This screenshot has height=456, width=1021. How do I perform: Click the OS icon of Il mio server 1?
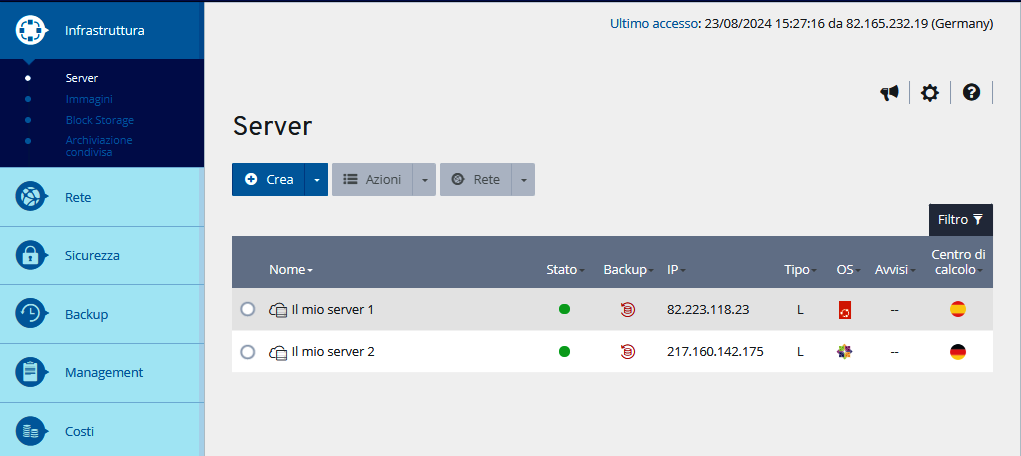[x=845, y=310]
